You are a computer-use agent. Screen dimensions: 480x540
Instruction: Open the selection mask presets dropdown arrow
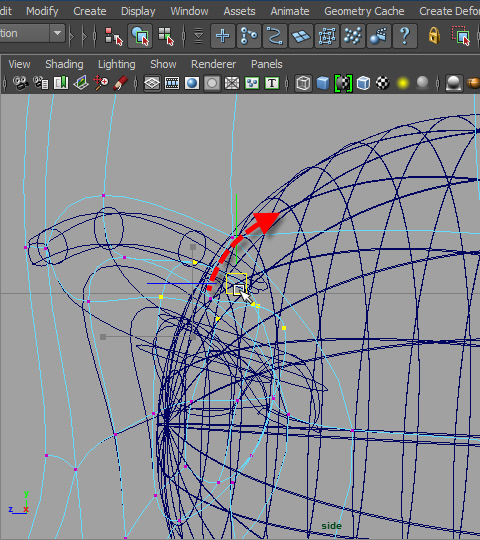(198, 36)
